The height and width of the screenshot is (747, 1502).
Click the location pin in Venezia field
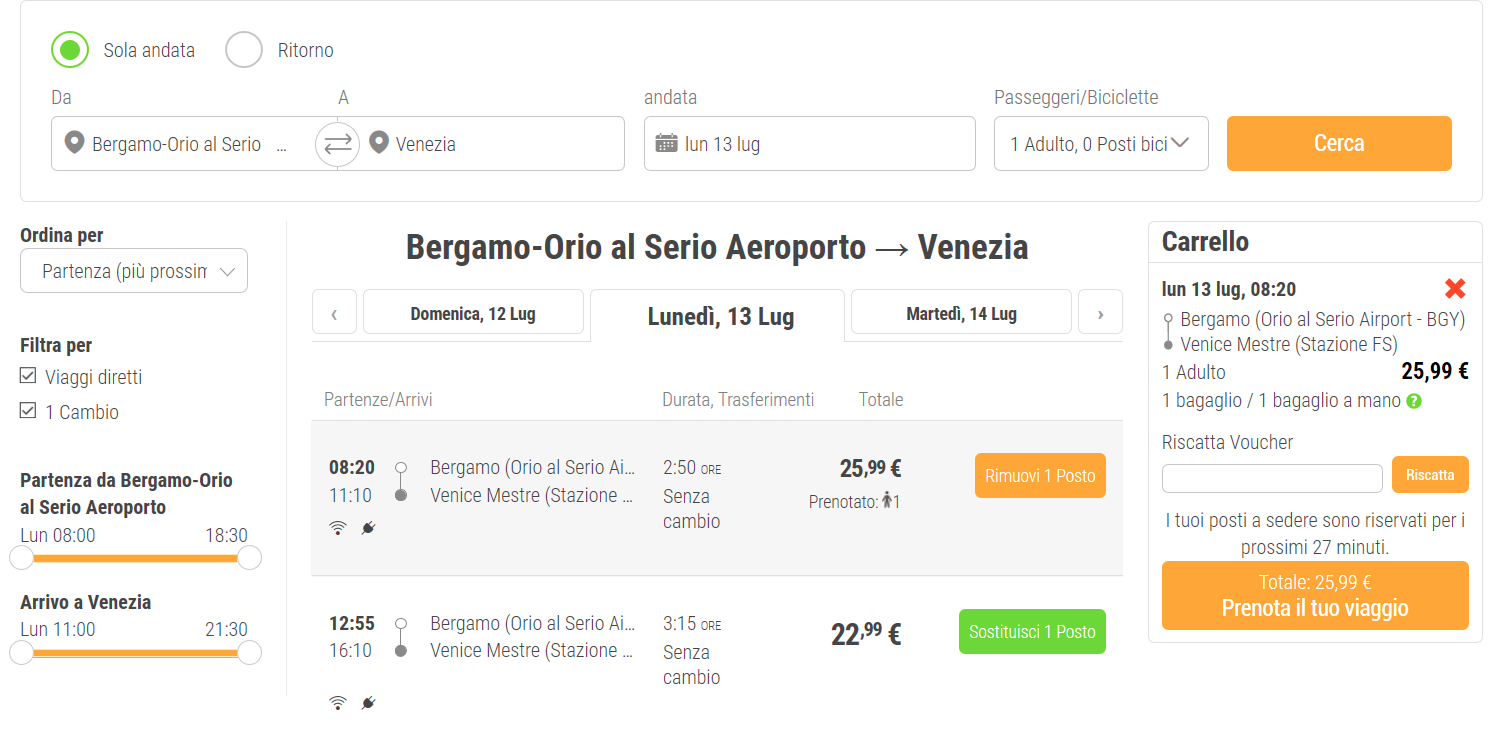pos(378,143)
